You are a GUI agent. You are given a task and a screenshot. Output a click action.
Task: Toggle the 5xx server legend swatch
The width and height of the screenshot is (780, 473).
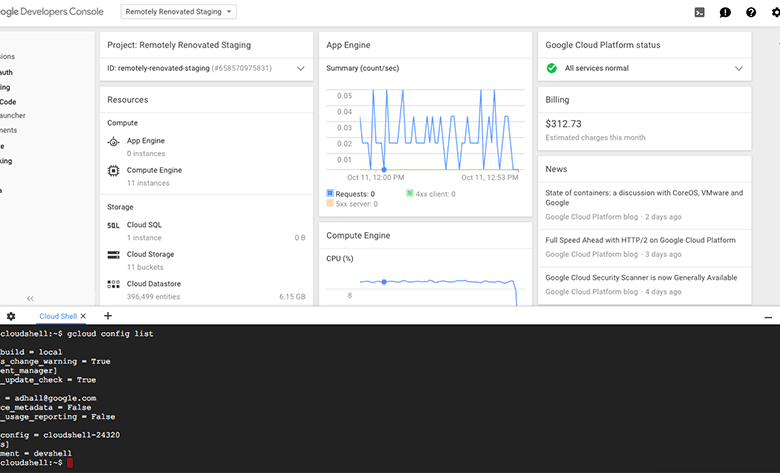point(330,203)
